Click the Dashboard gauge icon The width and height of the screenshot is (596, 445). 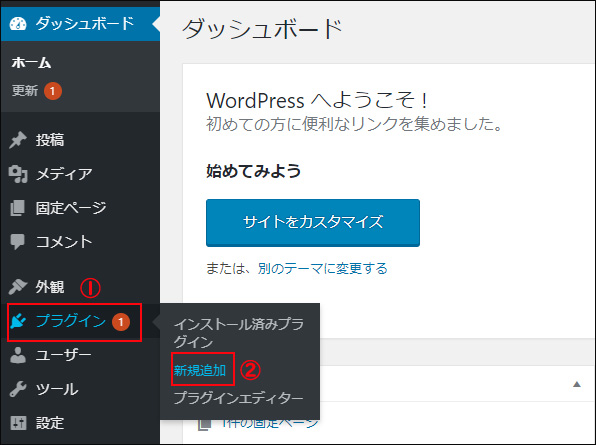coord(18,24)
